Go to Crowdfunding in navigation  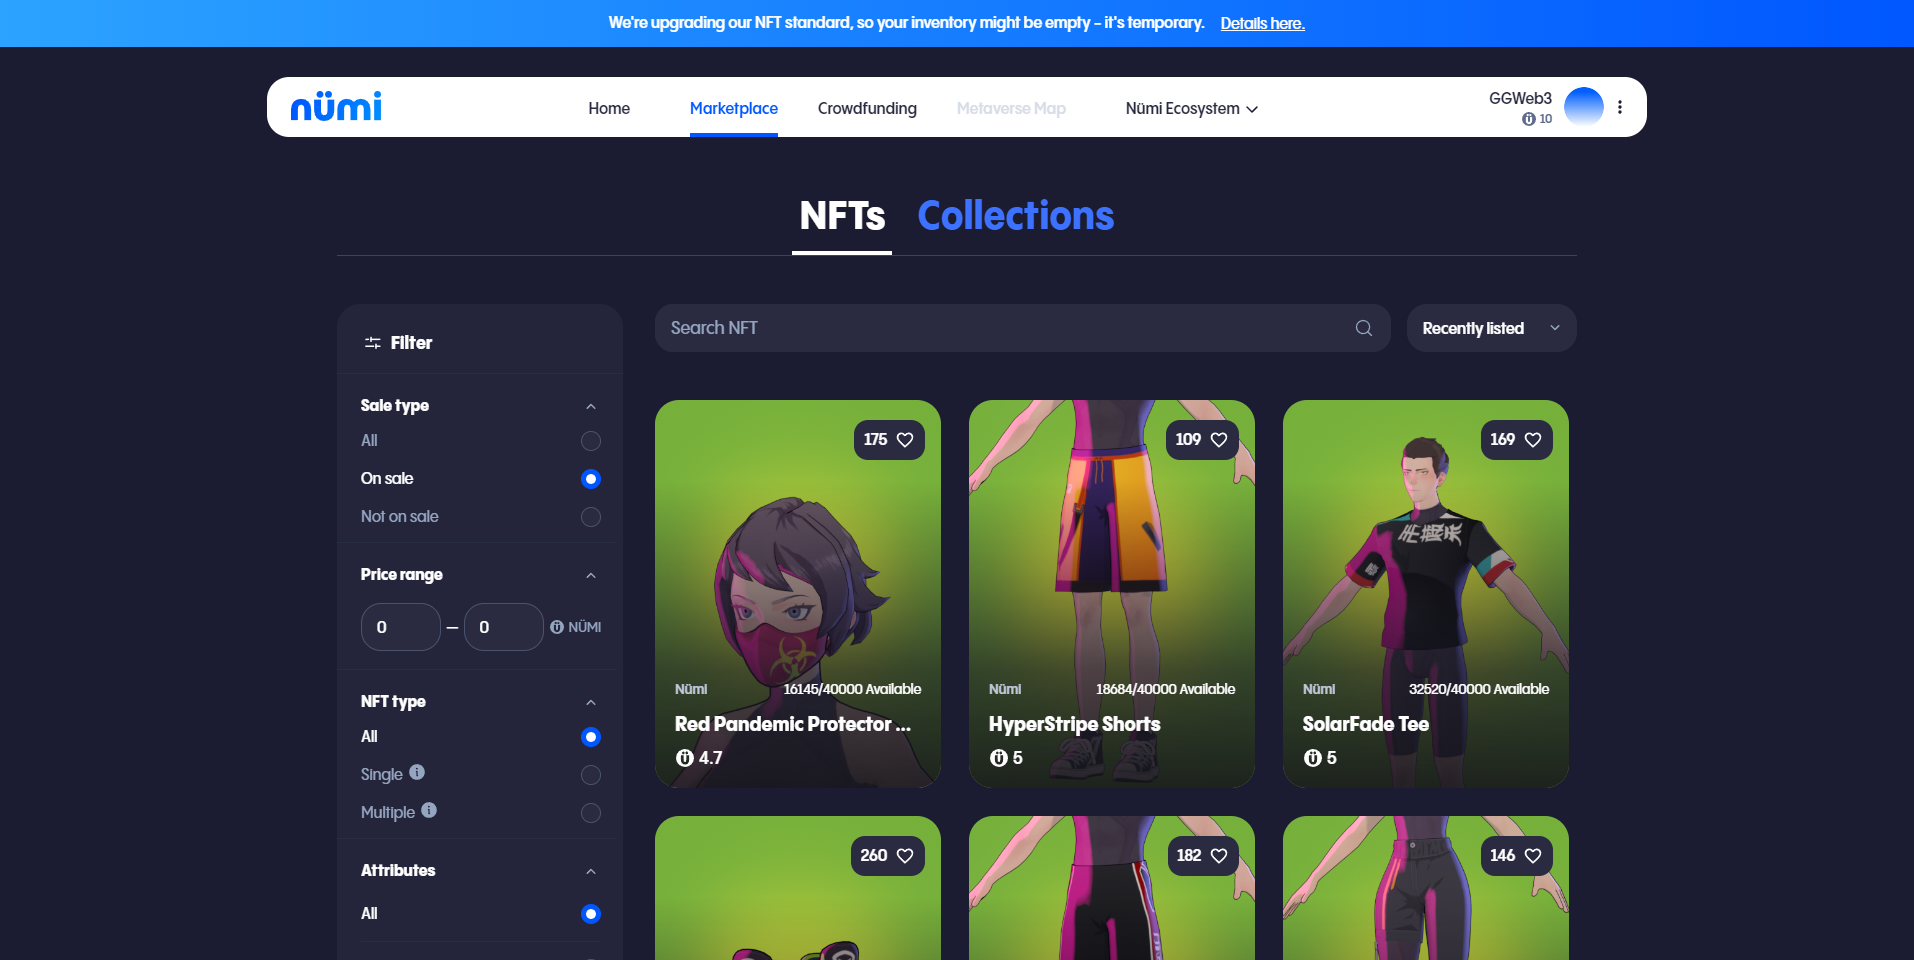click(x=867, y=108)
